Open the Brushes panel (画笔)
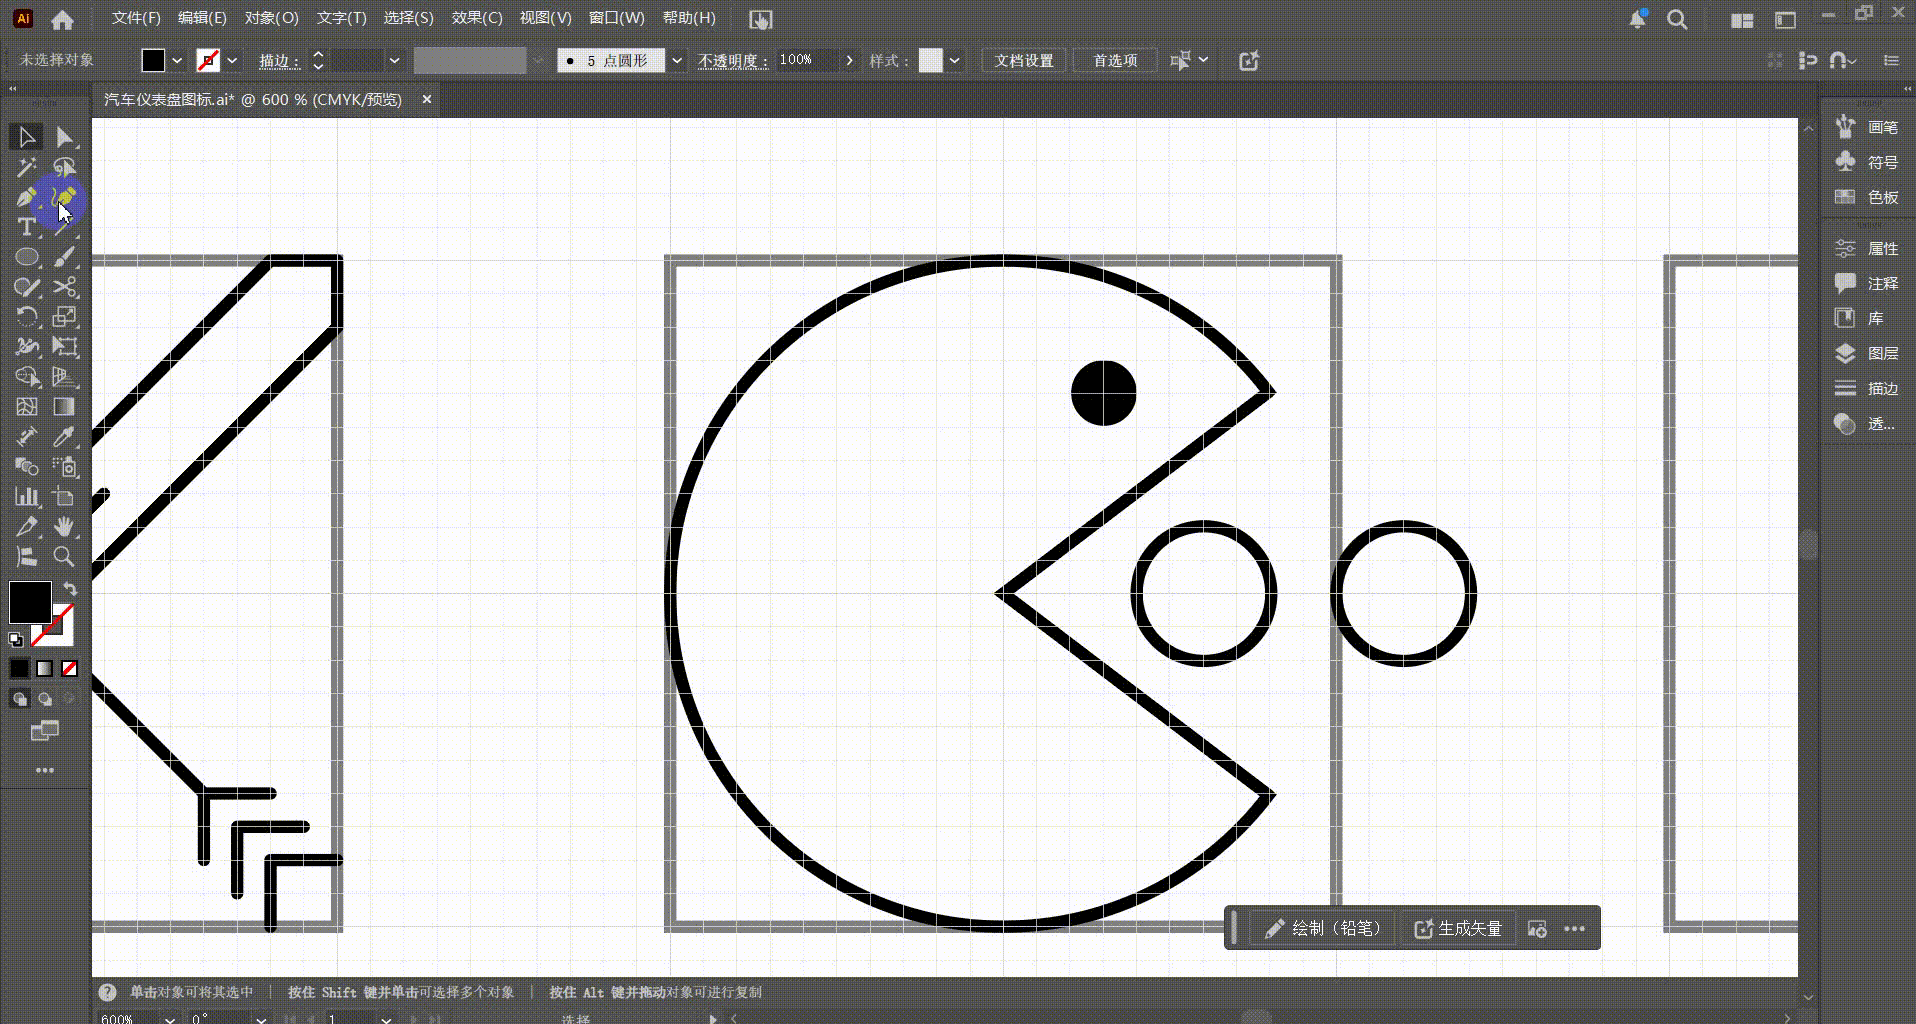 click(1867, 127)
